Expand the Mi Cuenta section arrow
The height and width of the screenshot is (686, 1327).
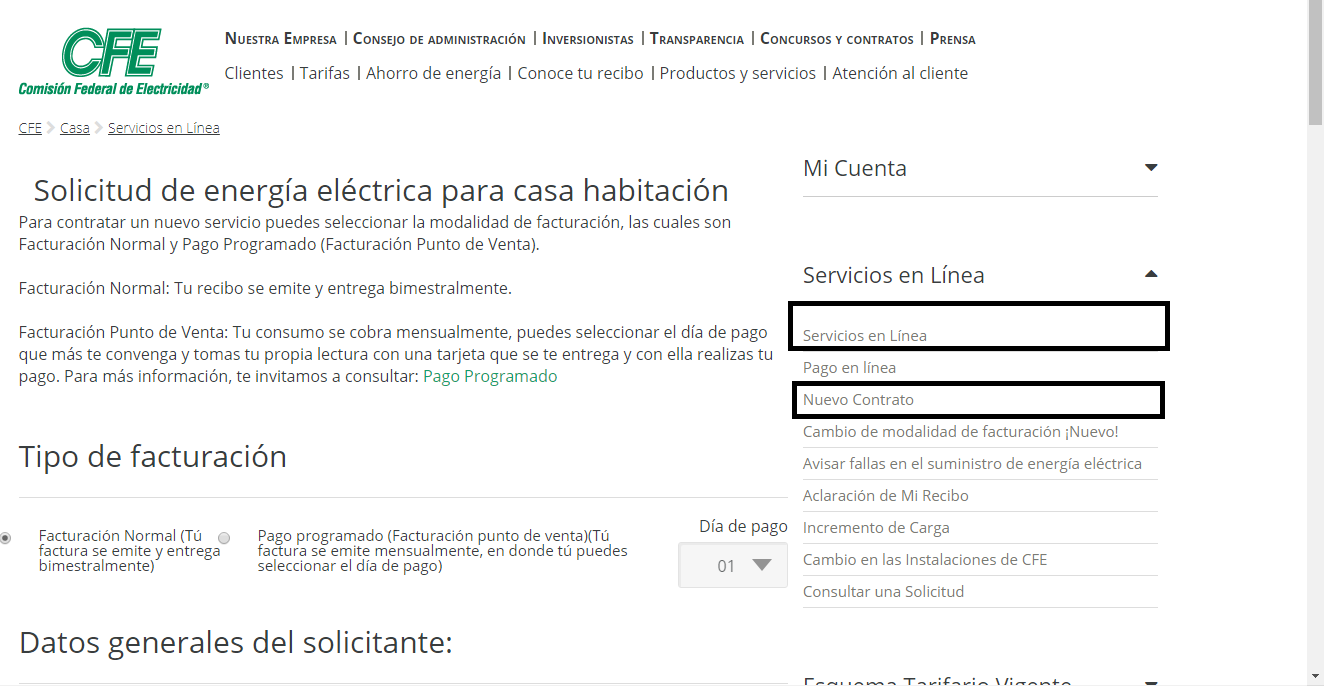(1150, 168)
